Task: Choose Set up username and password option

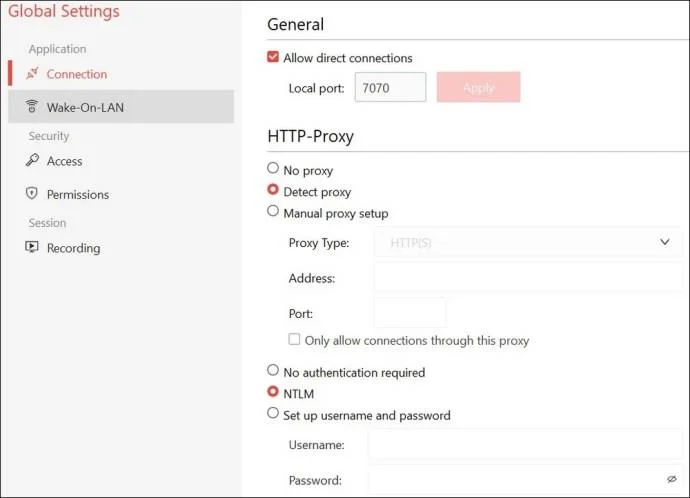Action: click(x=273, y=413)
